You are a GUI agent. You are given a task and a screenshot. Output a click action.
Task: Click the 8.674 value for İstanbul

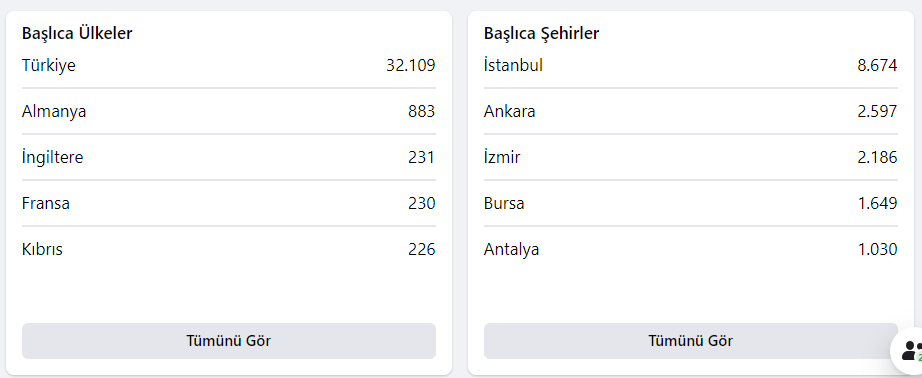877,65
